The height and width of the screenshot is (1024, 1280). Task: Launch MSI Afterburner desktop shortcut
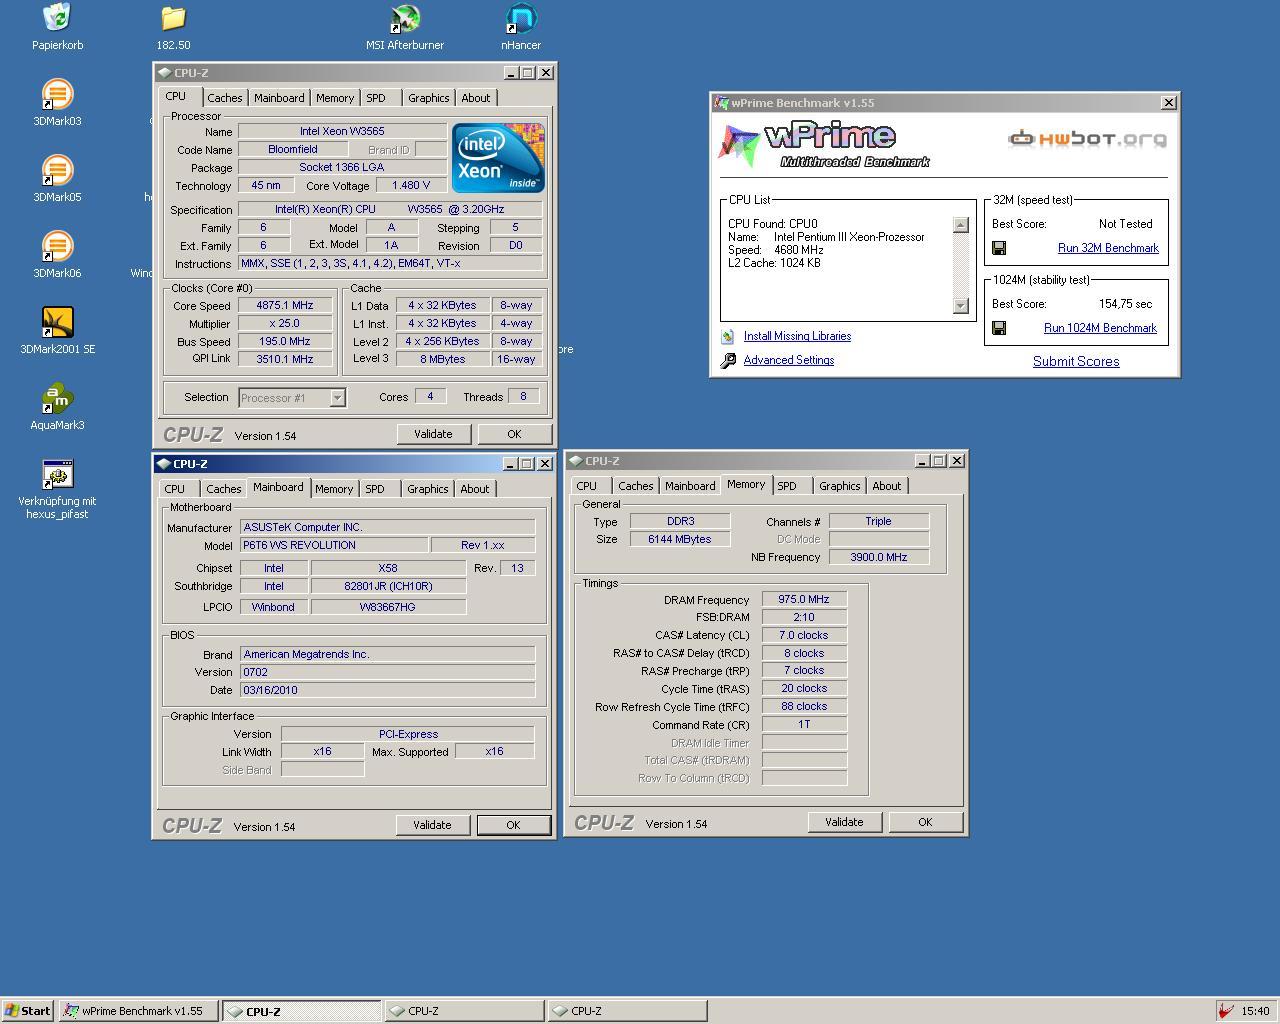point(405,18)
